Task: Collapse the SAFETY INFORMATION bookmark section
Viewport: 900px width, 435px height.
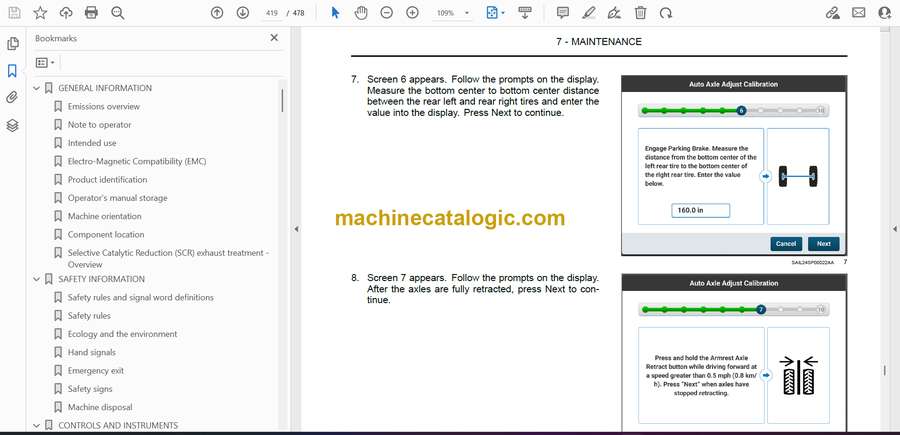Action: tap(37, 279)
